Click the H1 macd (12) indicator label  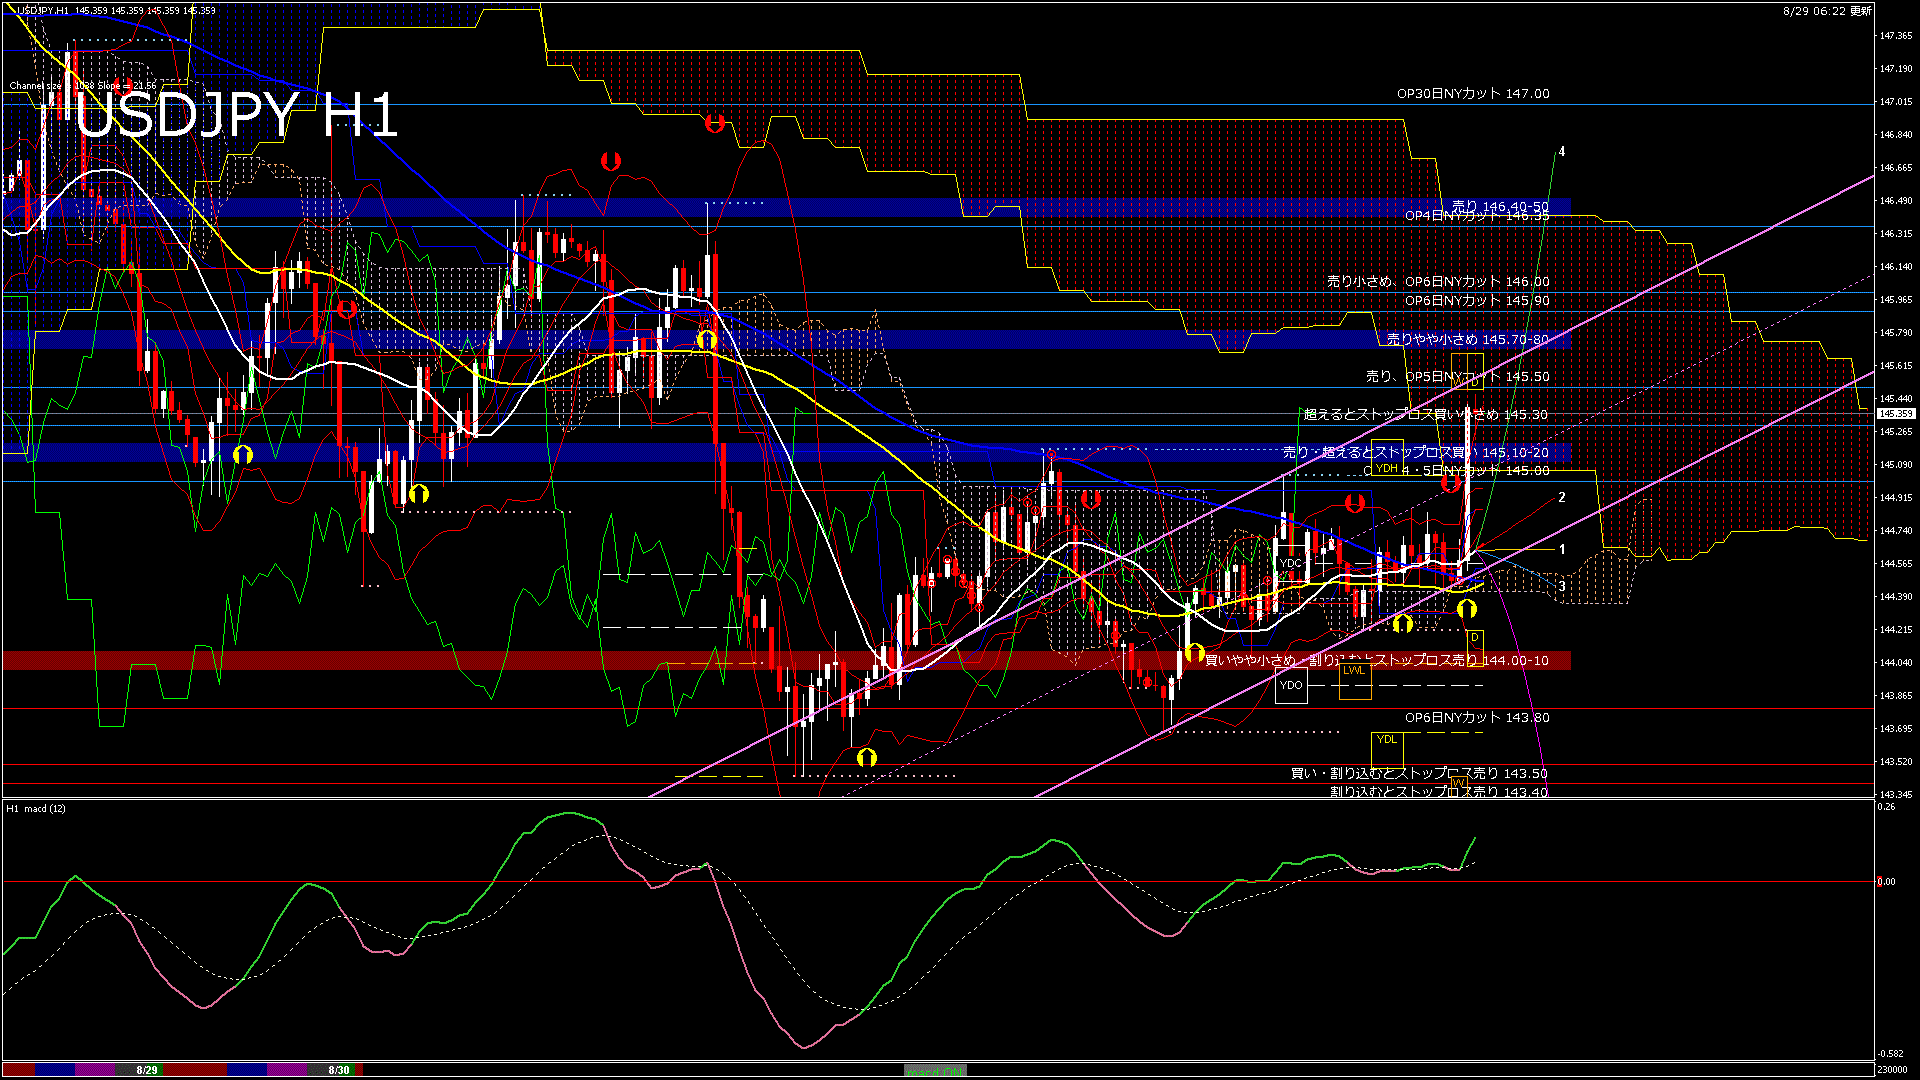pos(36,808)
